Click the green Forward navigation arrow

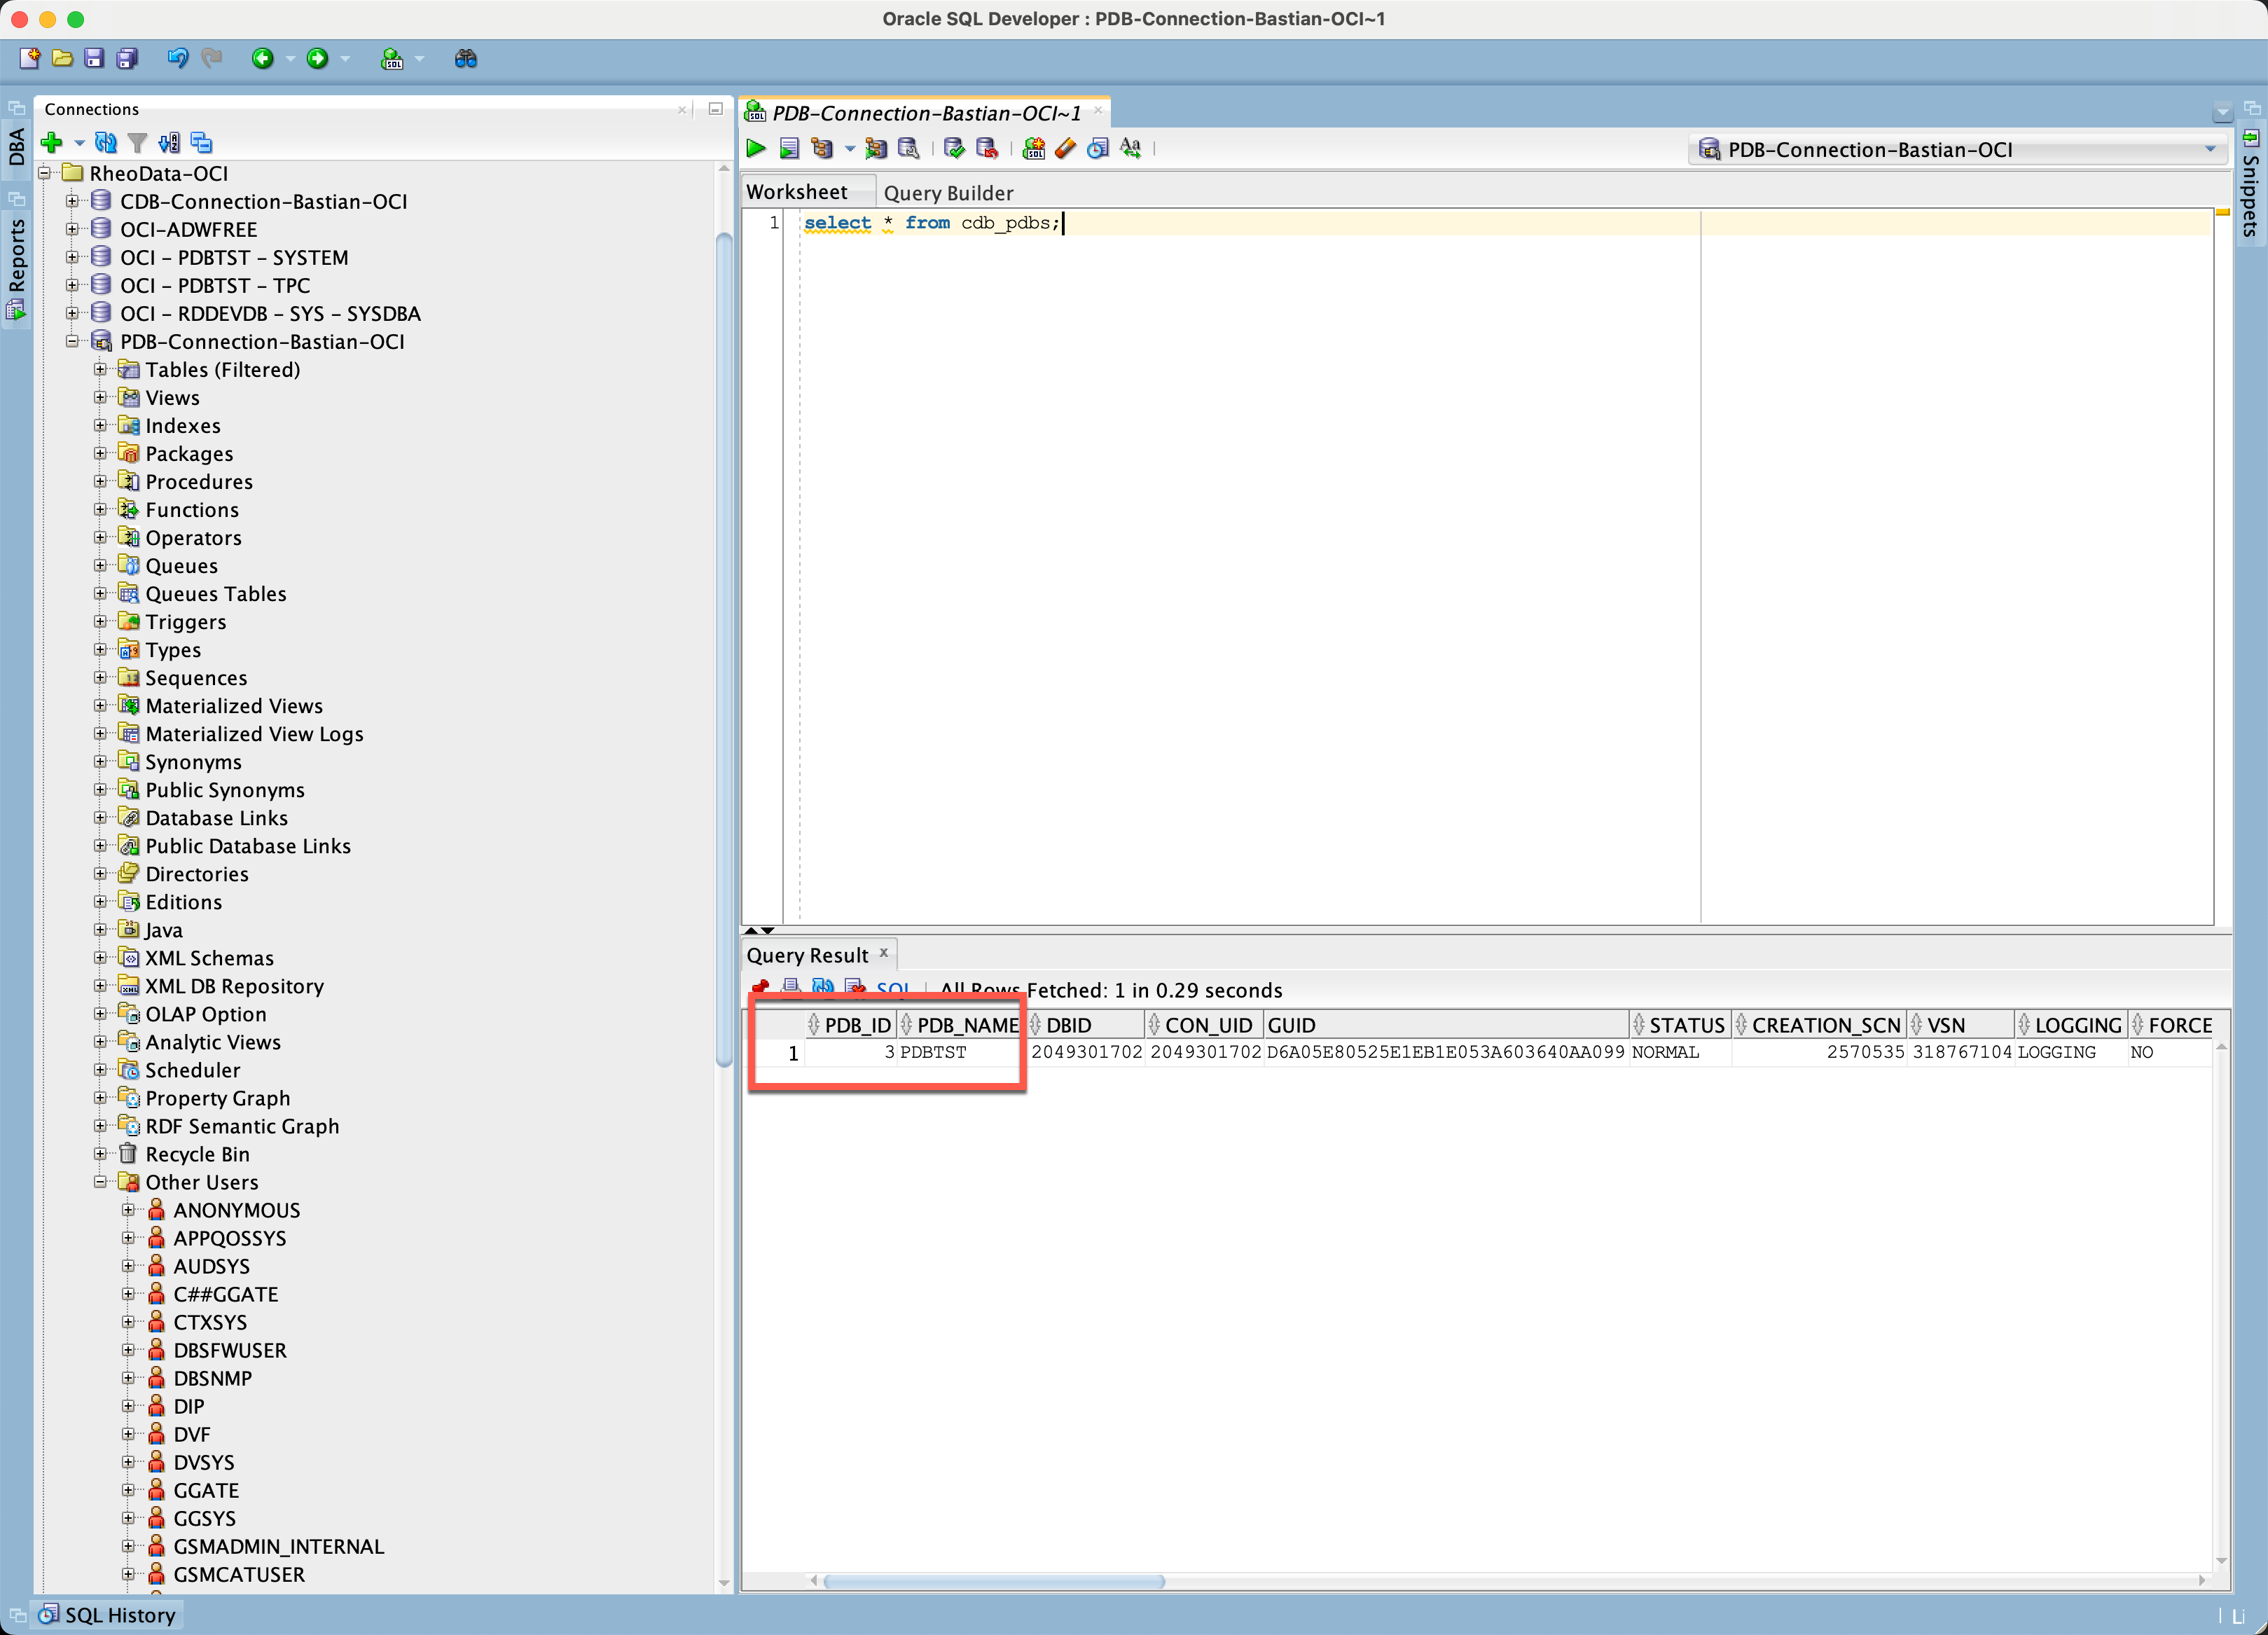317,59
